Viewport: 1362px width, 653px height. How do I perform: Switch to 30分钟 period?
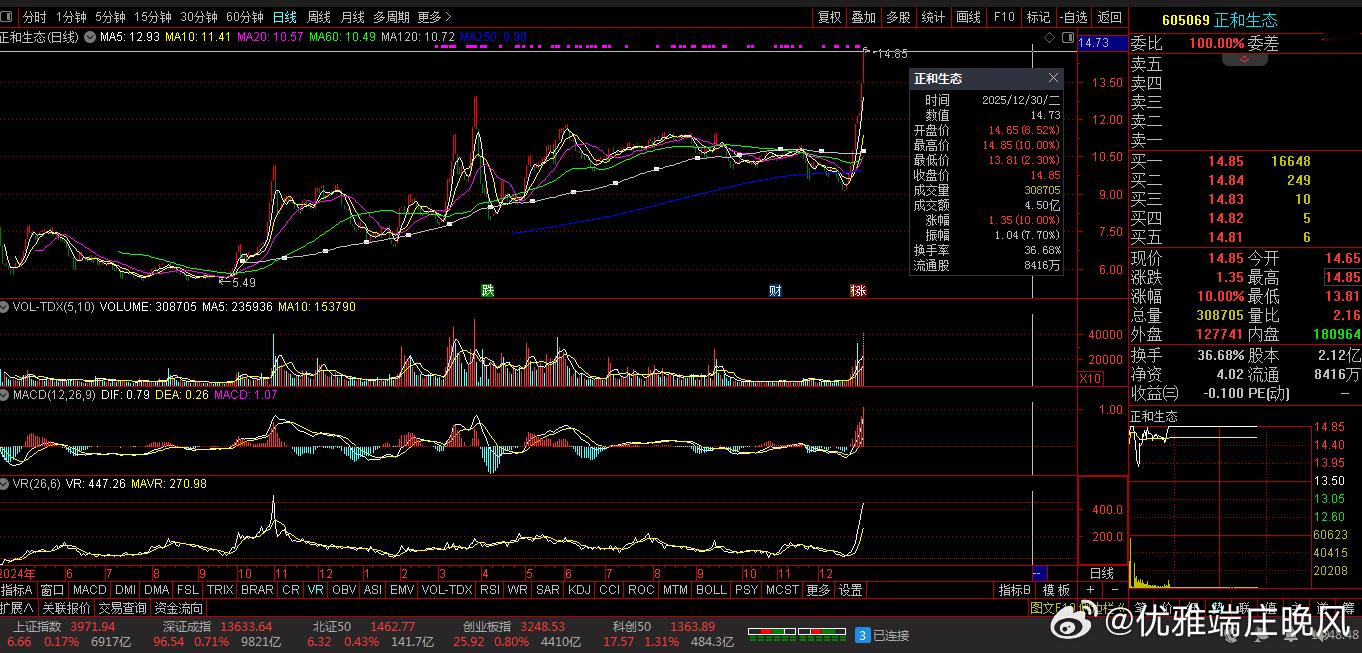[x=199, y=17]
